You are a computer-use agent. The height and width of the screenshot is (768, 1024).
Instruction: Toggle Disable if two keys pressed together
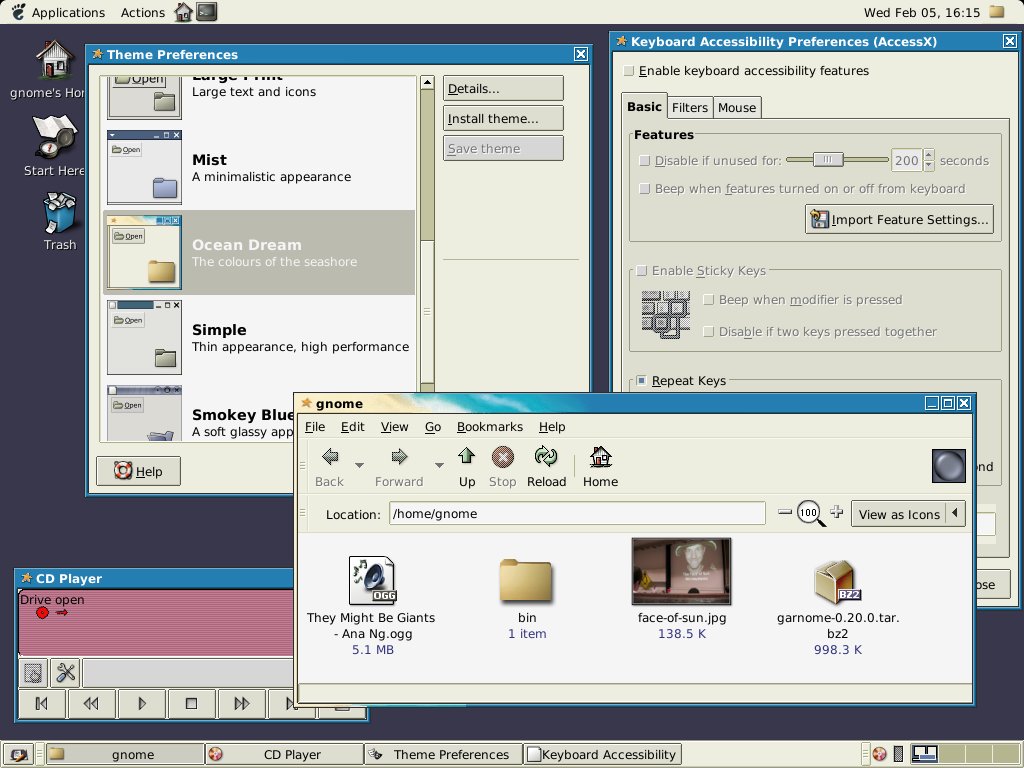coord(709,332)
